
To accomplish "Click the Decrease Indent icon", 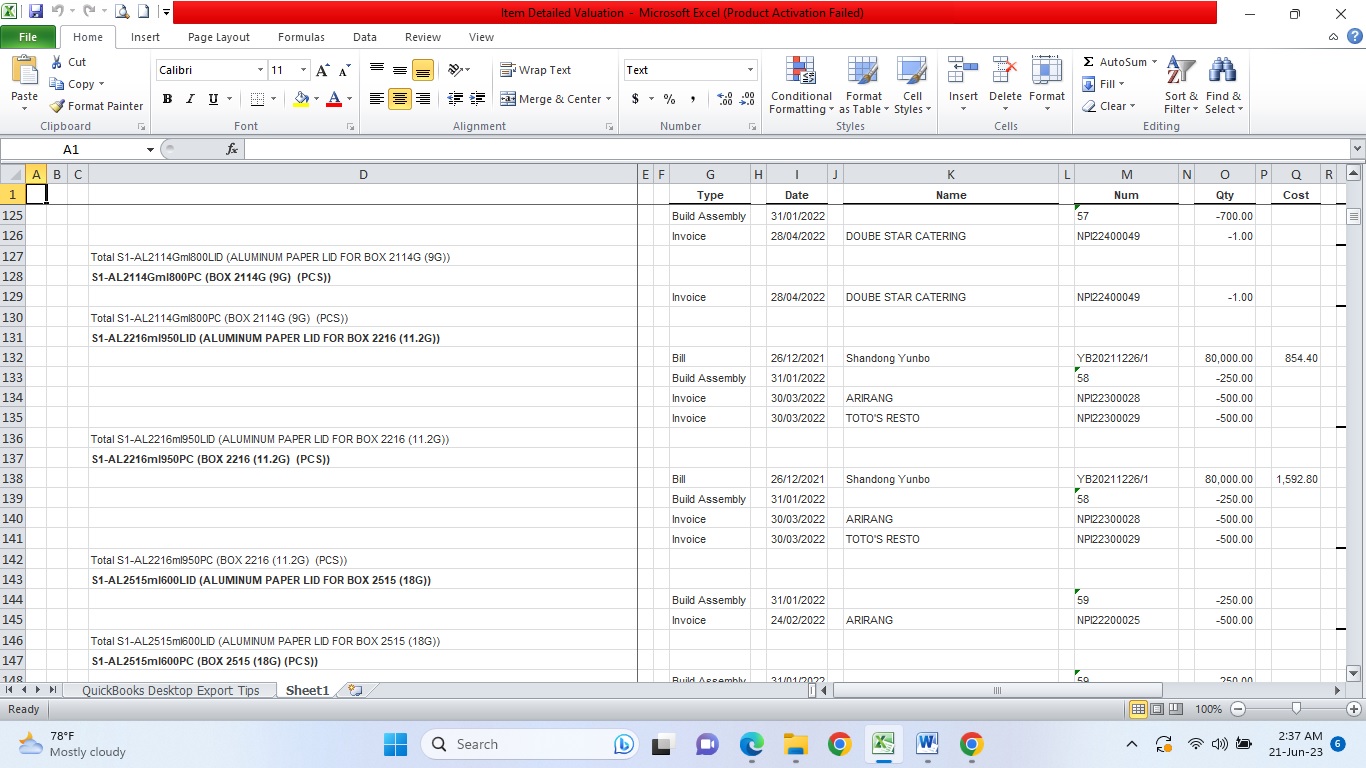I will click(455, 99).
